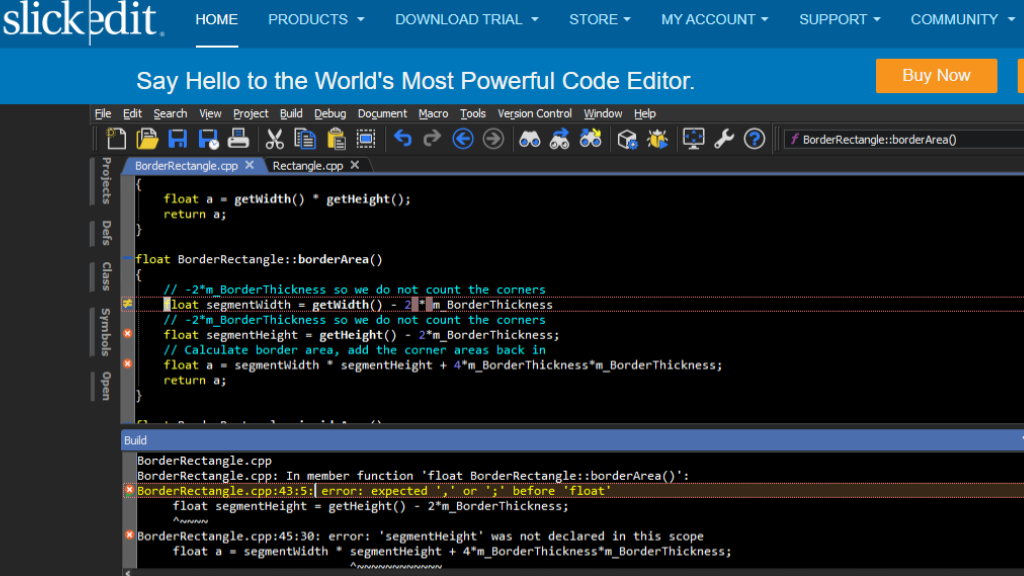Click error icon next to BorderRectangle.cpp:45:30
This screenshot has height=576, width=1024.
129,535
